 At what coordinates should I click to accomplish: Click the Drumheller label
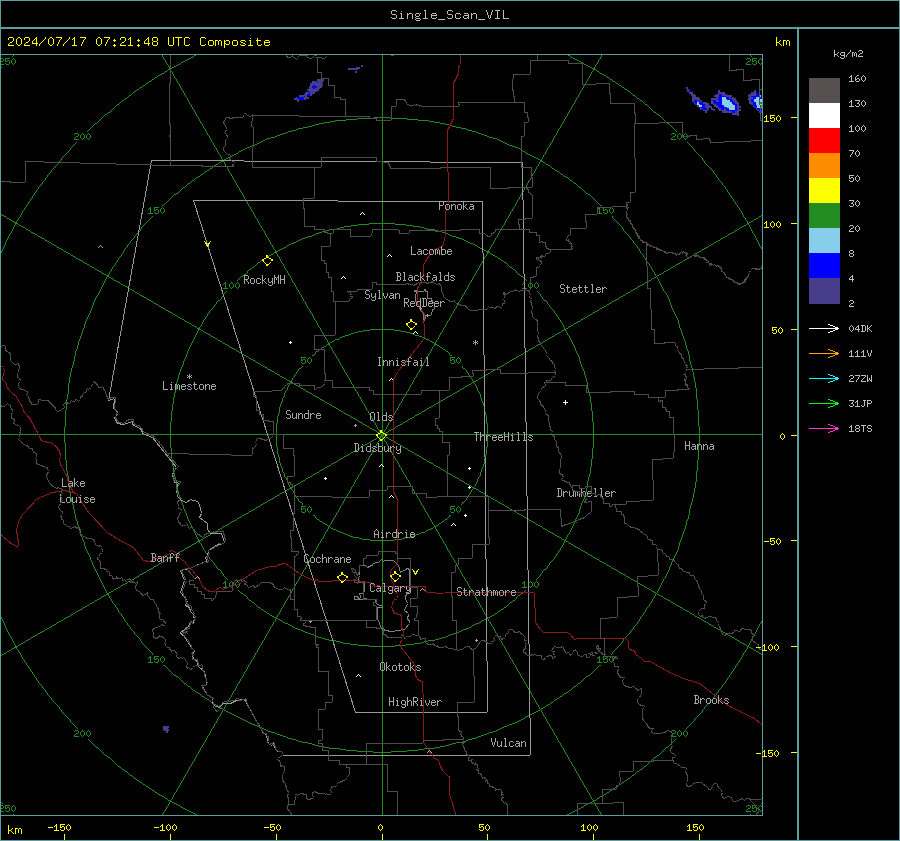[x=586, y=493]
